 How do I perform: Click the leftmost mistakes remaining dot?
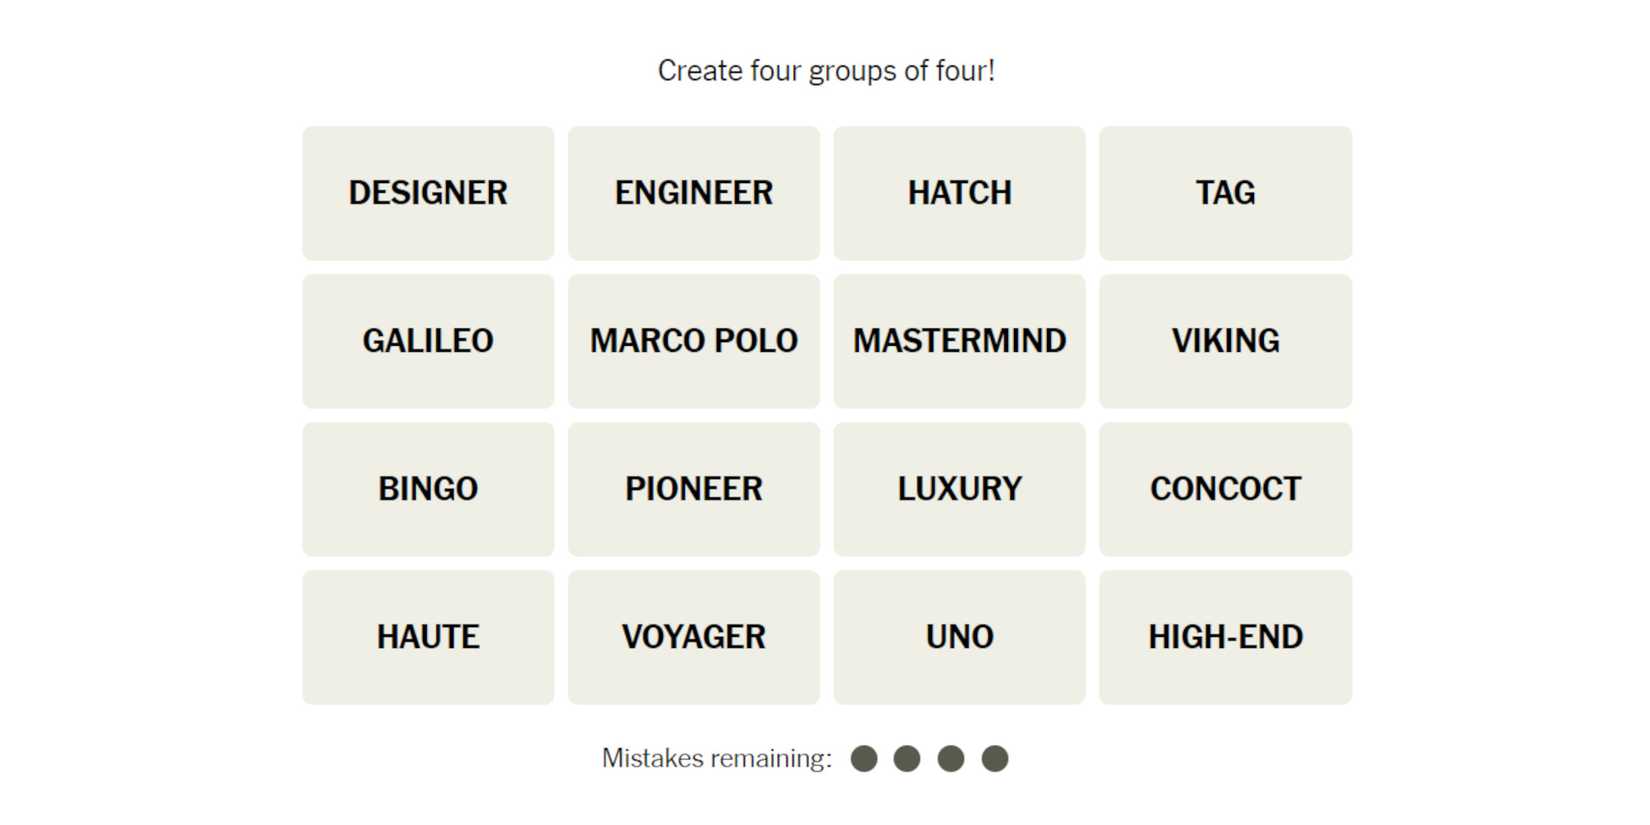coord(864,759)
